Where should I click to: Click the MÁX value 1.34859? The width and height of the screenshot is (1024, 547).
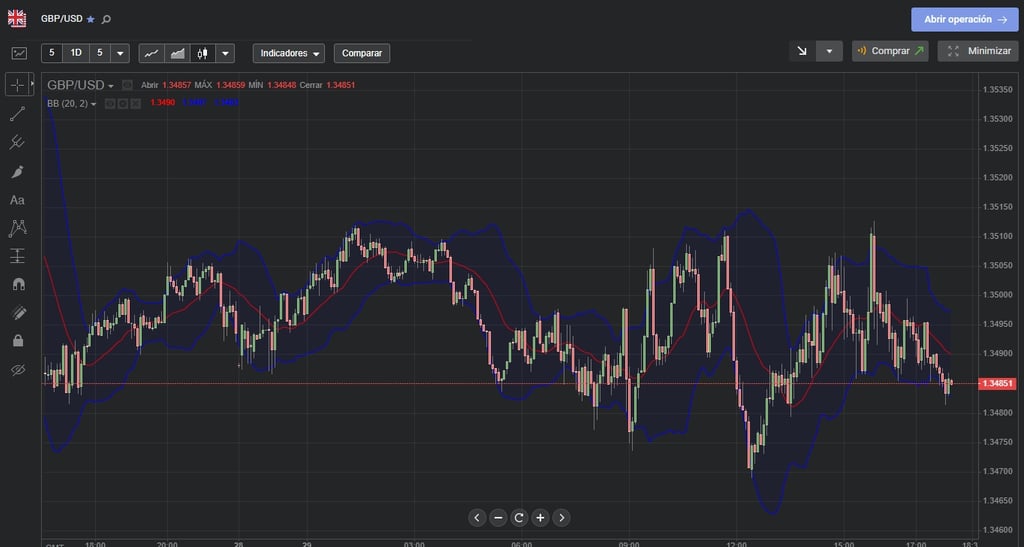click(231, 85)
